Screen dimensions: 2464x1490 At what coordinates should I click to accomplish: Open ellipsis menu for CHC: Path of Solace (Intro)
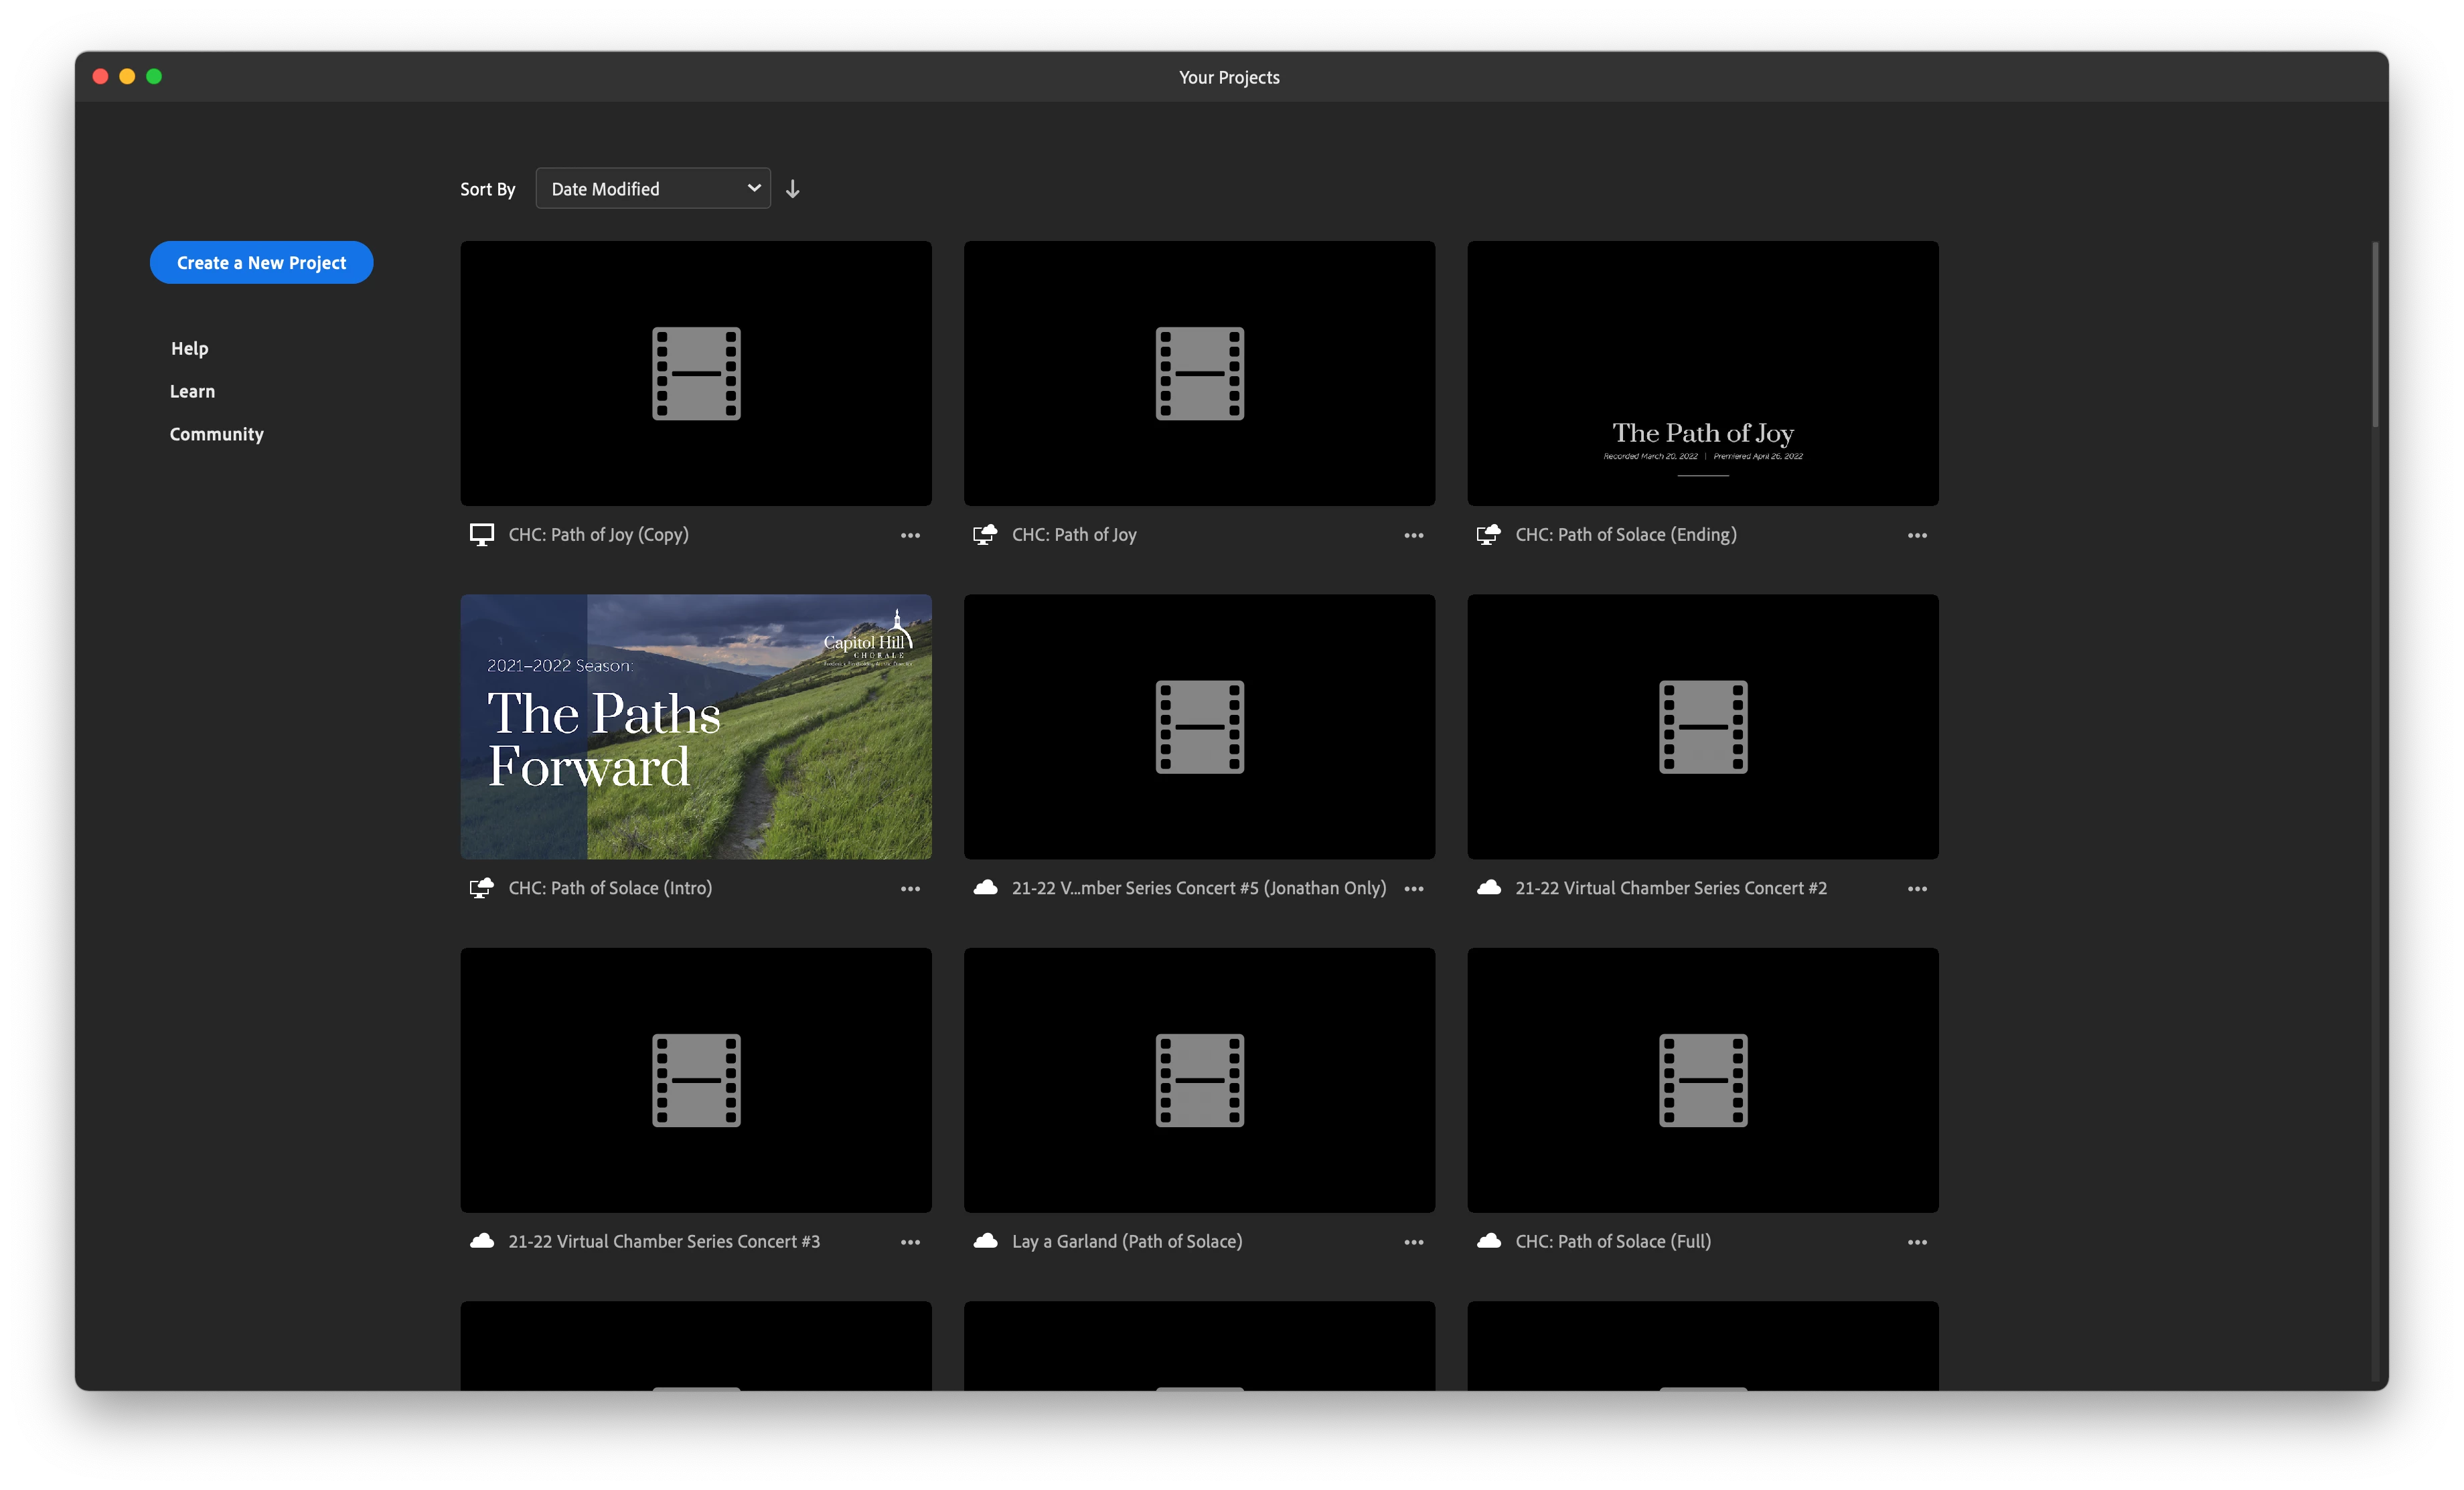point(909,888)
